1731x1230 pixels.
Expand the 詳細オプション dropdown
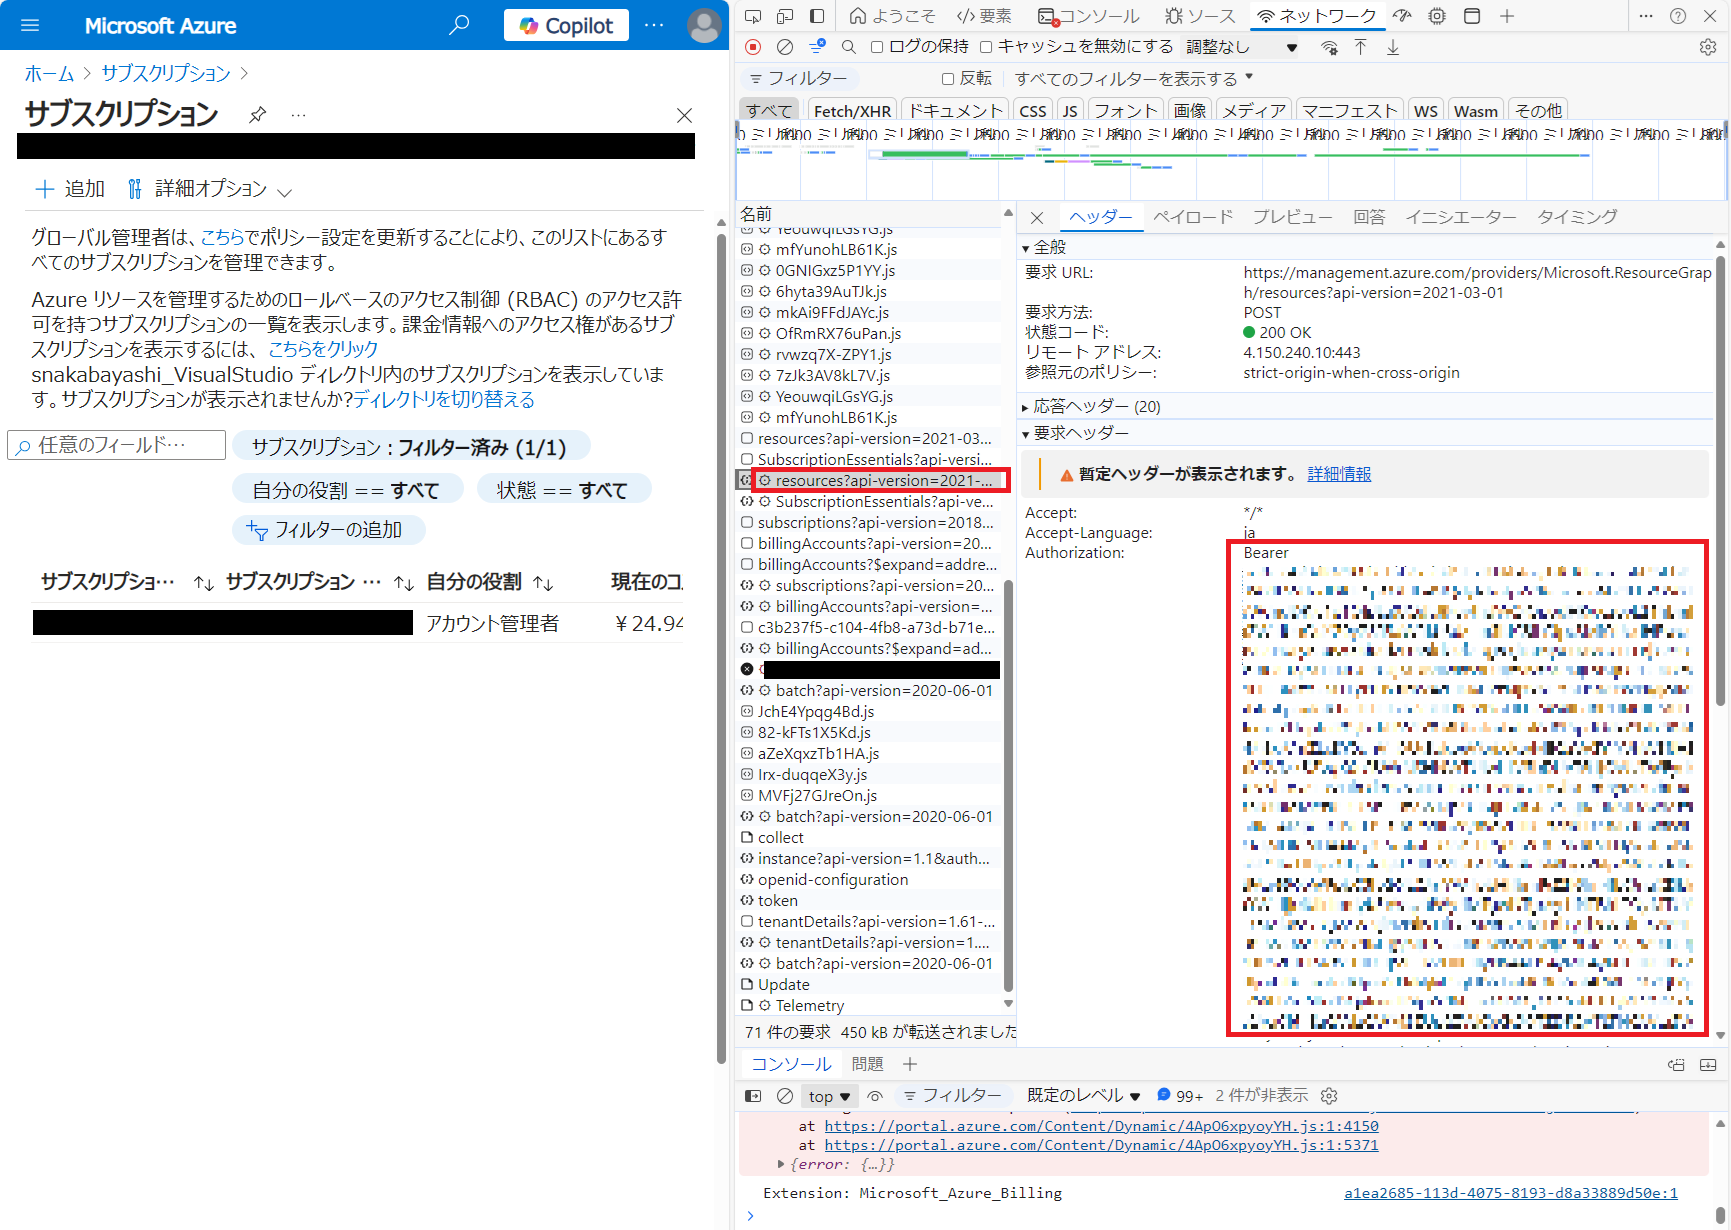point(209,189)
